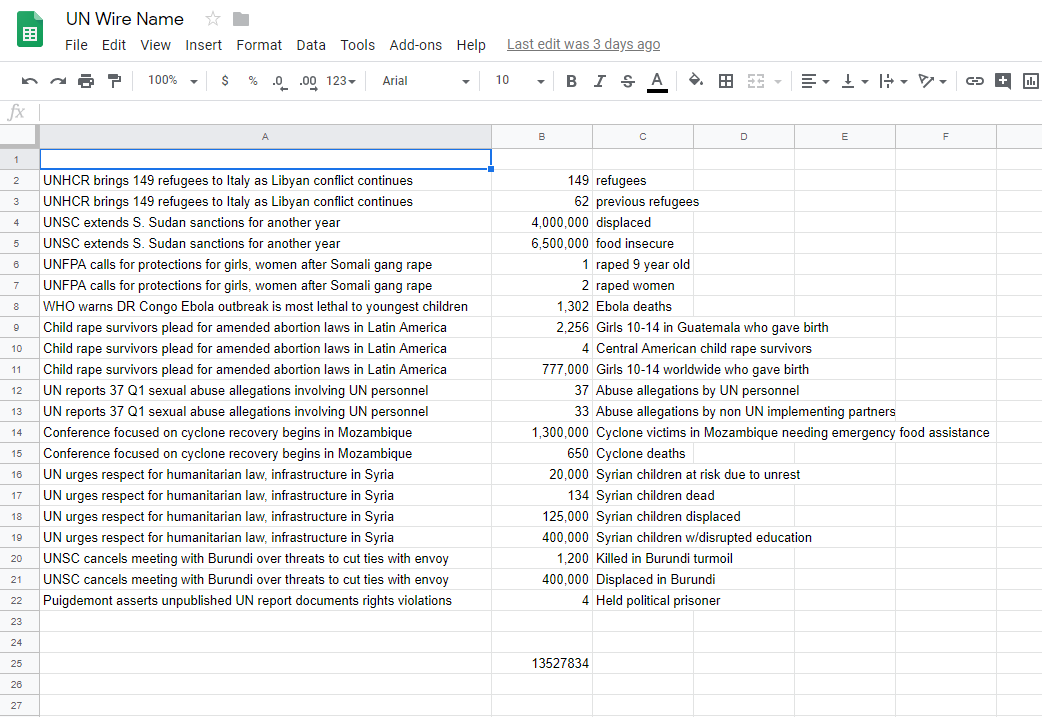This screenshot has height=717, width=1042.
Task: Click the Insert chart icon
Action: [1031, 81]
